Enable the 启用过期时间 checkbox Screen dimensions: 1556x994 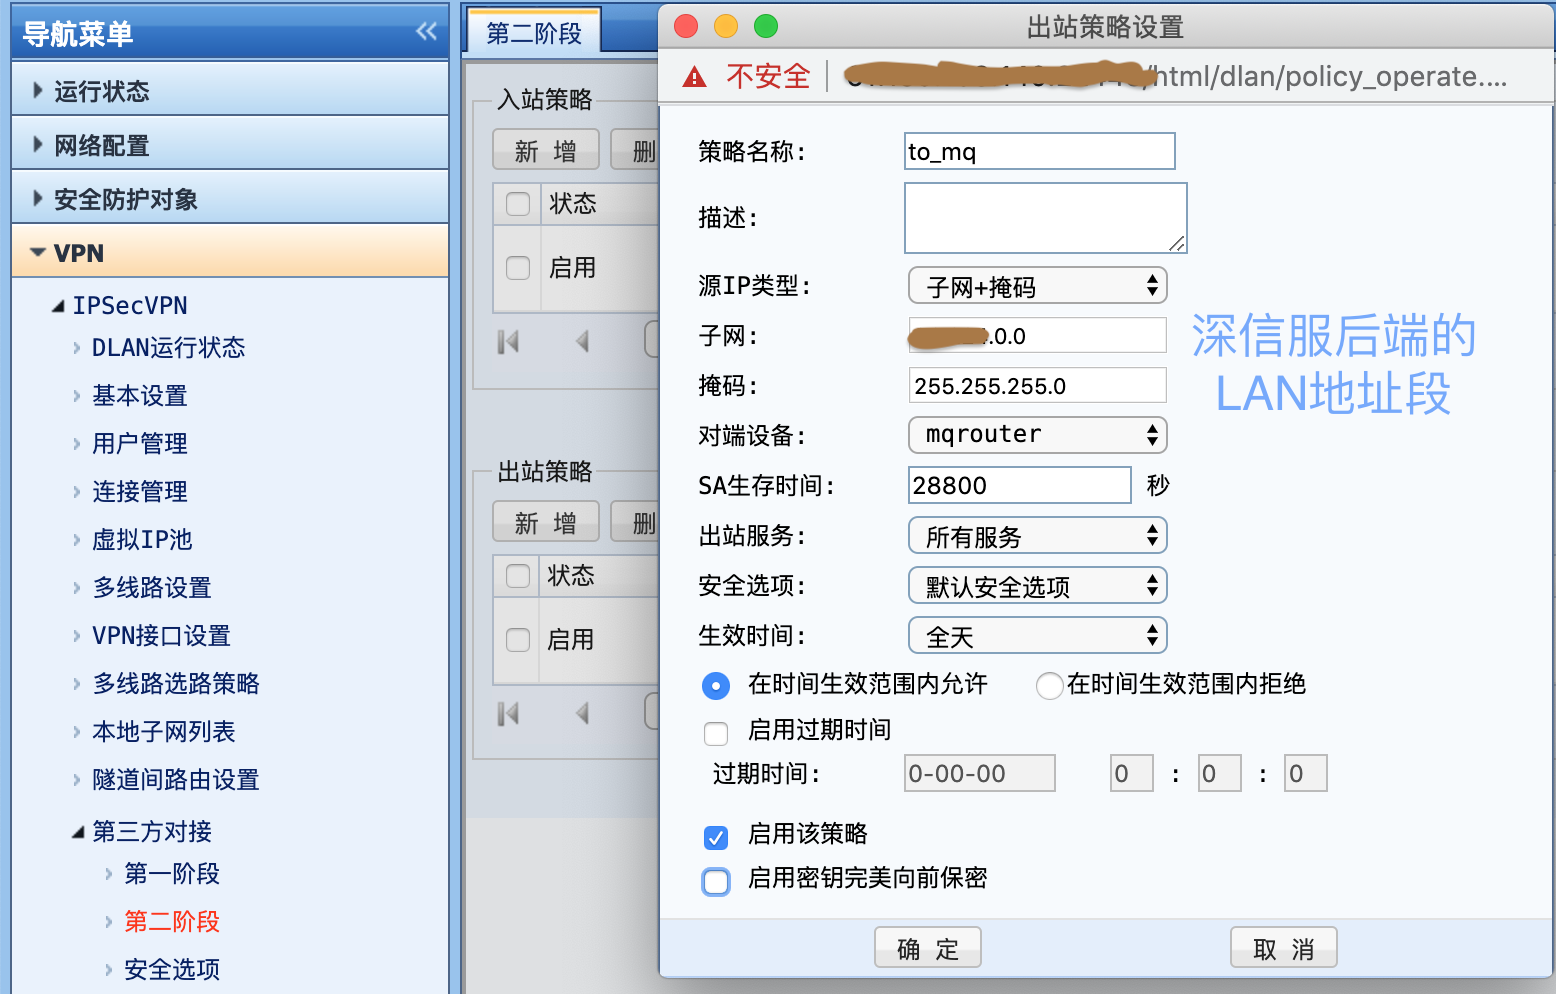click(x=716, y=733)
